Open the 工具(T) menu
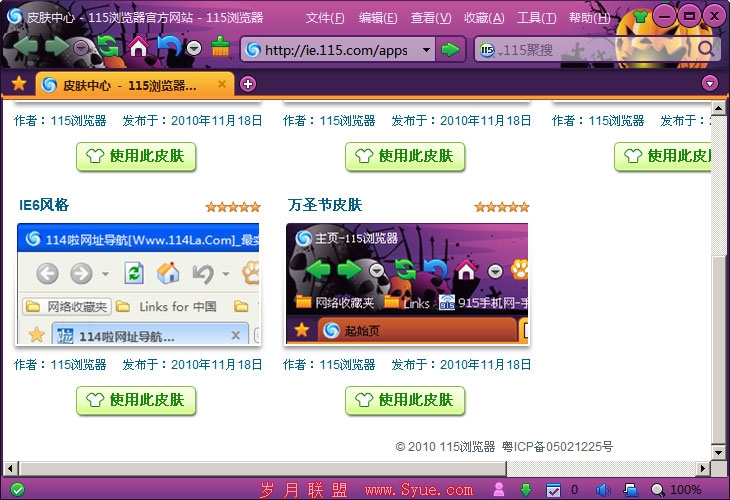 coord(537,18)
